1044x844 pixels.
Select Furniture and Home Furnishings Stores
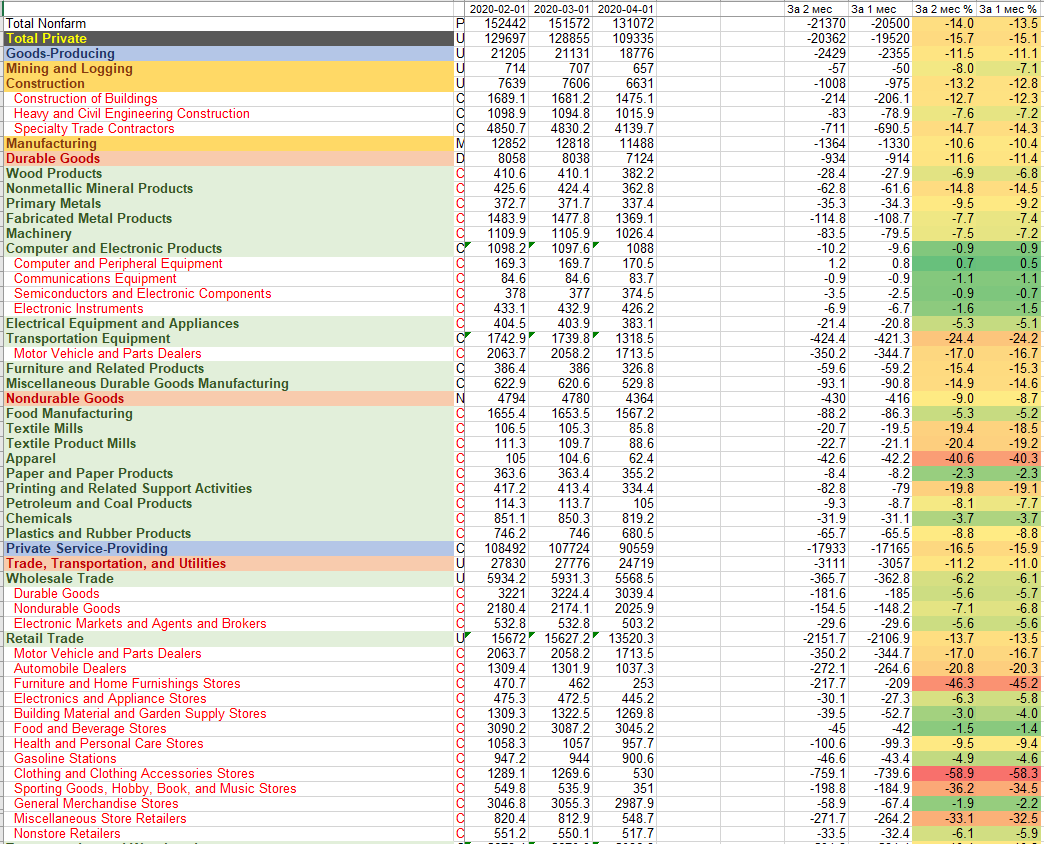pos(127,684)
